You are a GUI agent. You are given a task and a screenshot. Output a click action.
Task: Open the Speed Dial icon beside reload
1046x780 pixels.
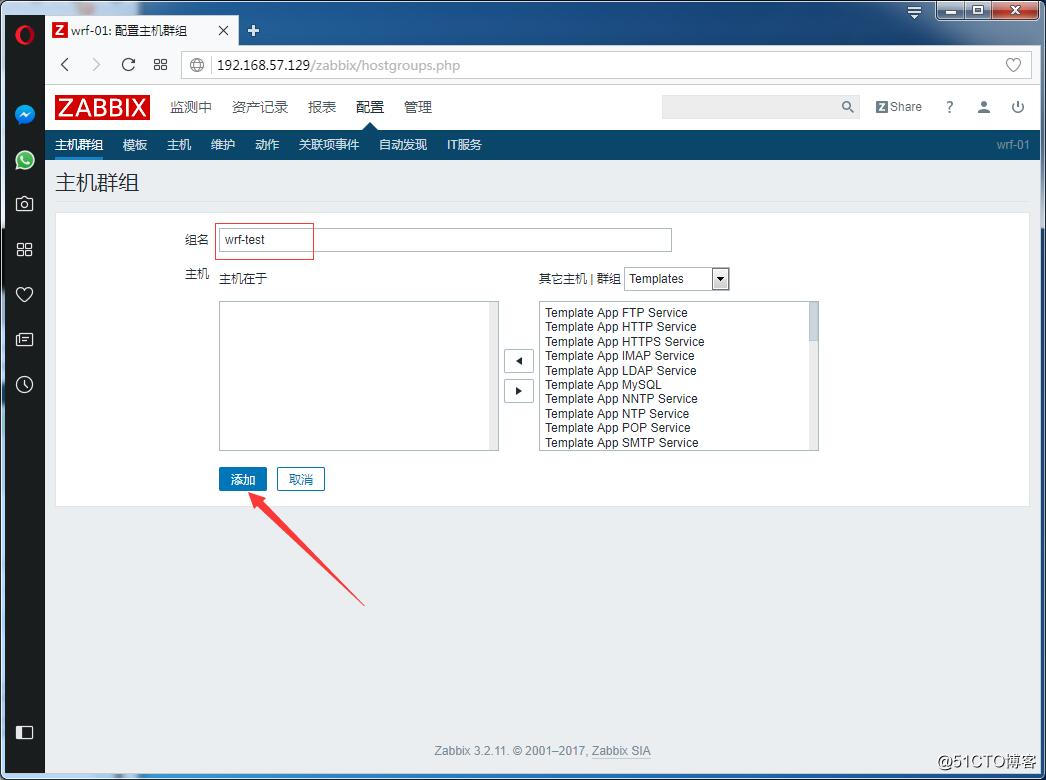160,65
